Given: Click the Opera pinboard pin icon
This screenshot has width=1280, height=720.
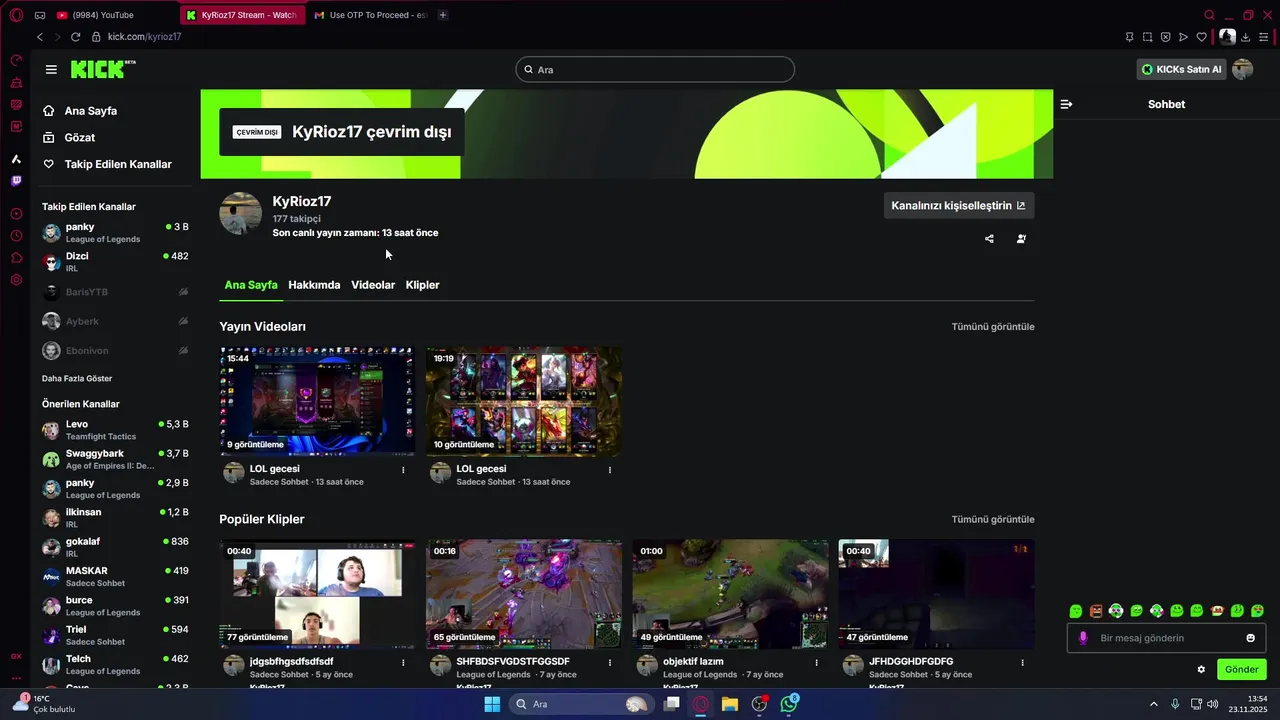Looking at the screenshot, I should click(1129, 37).
